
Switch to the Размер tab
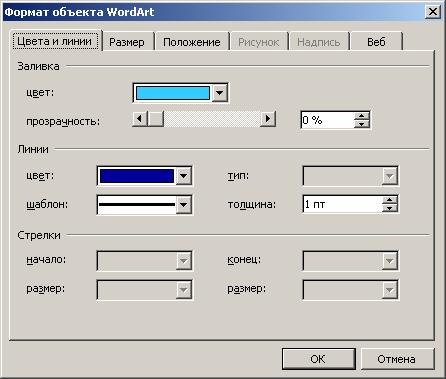(128, 42)
